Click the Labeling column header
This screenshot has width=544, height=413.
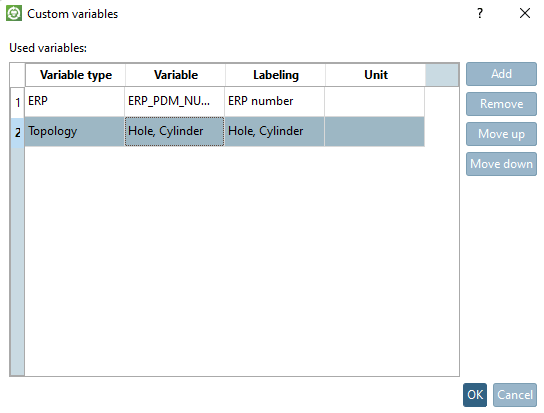[275, 75]
